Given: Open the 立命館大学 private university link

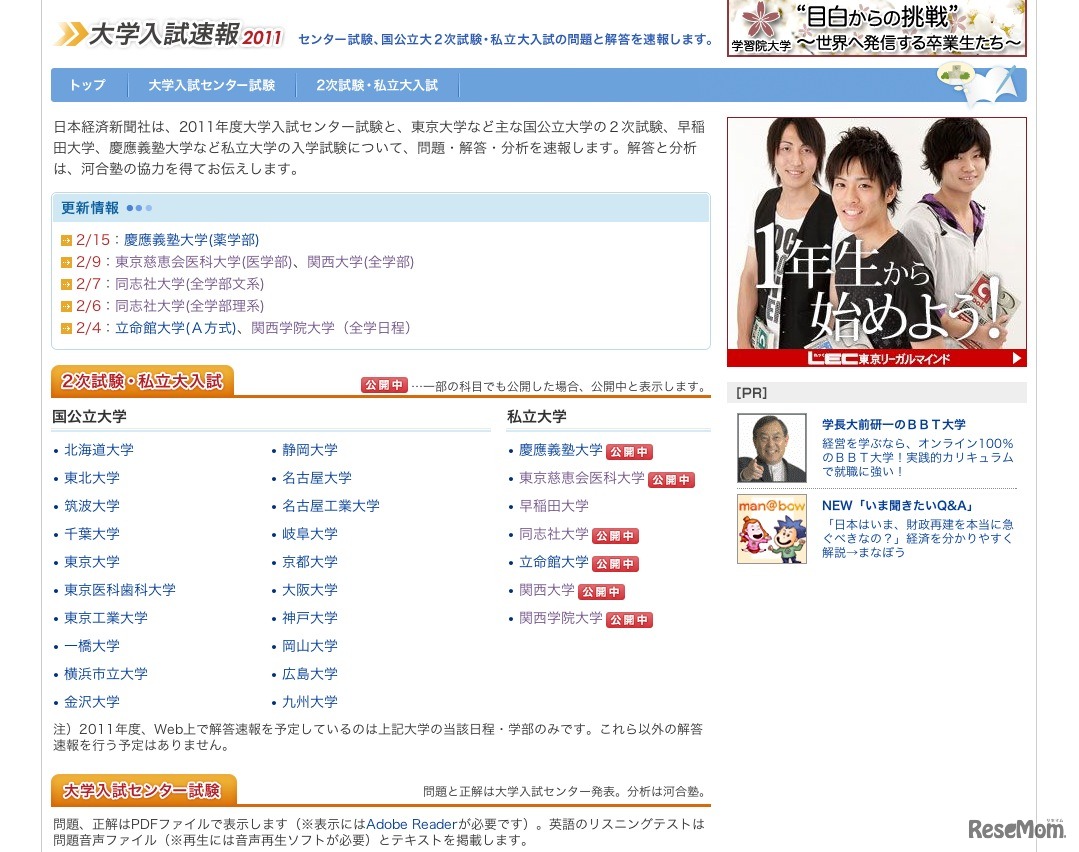Looking at the screenshot, I should pos(554,562).
